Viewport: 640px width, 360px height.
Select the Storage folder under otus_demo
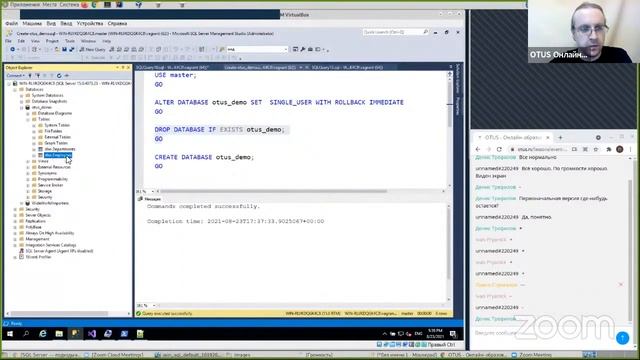click(45, 191)
